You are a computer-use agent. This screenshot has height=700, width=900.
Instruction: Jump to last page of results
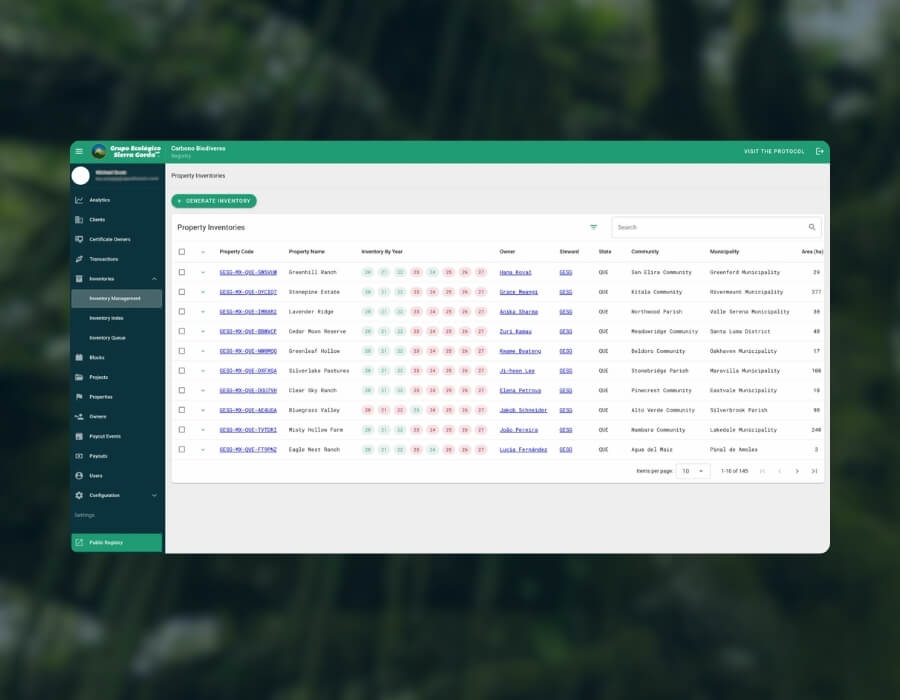814,471
